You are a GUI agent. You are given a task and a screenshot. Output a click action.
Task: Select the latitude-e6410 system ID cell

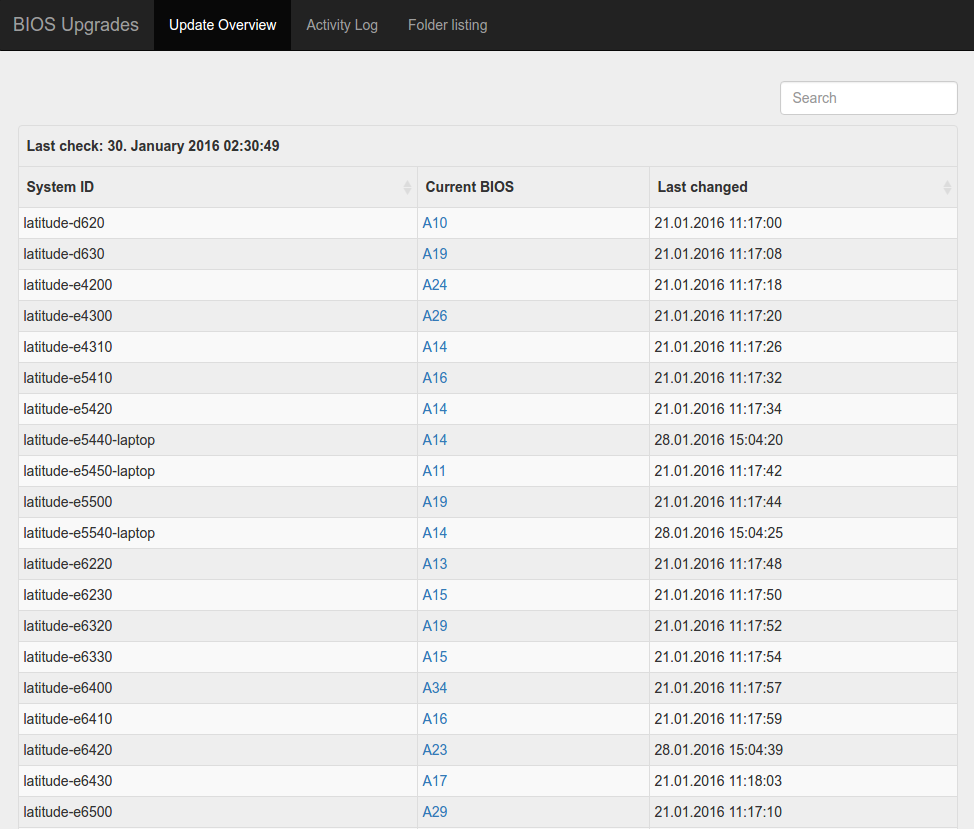[218, 719]
